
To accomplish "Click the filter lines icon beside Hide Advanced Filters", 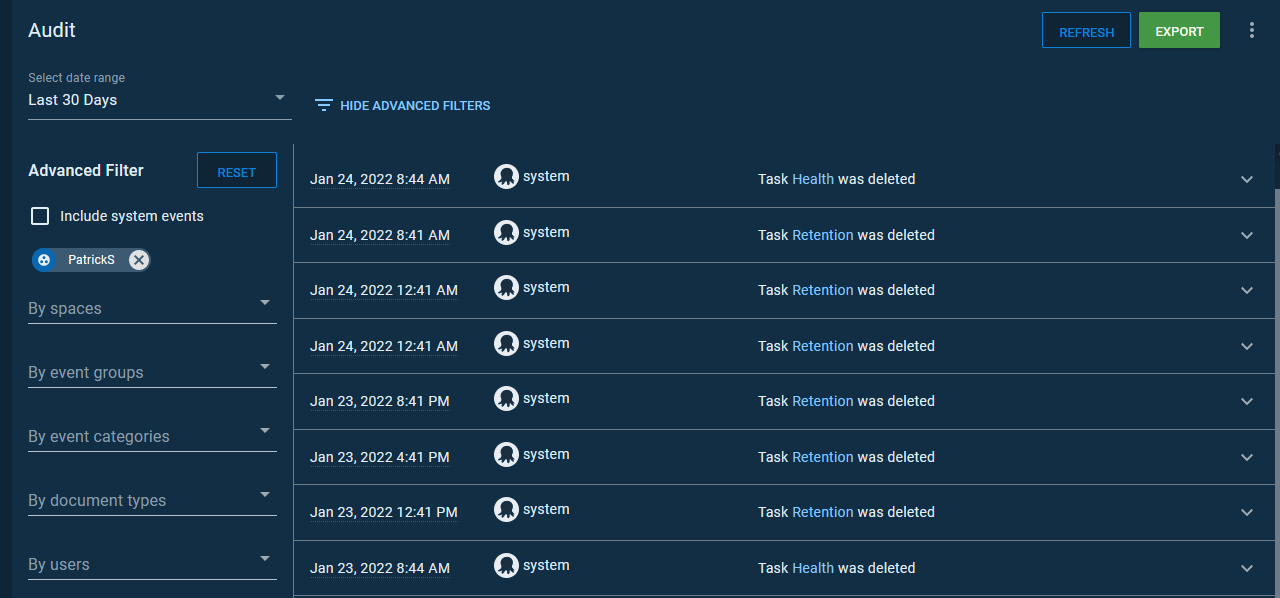I will 323,105.
